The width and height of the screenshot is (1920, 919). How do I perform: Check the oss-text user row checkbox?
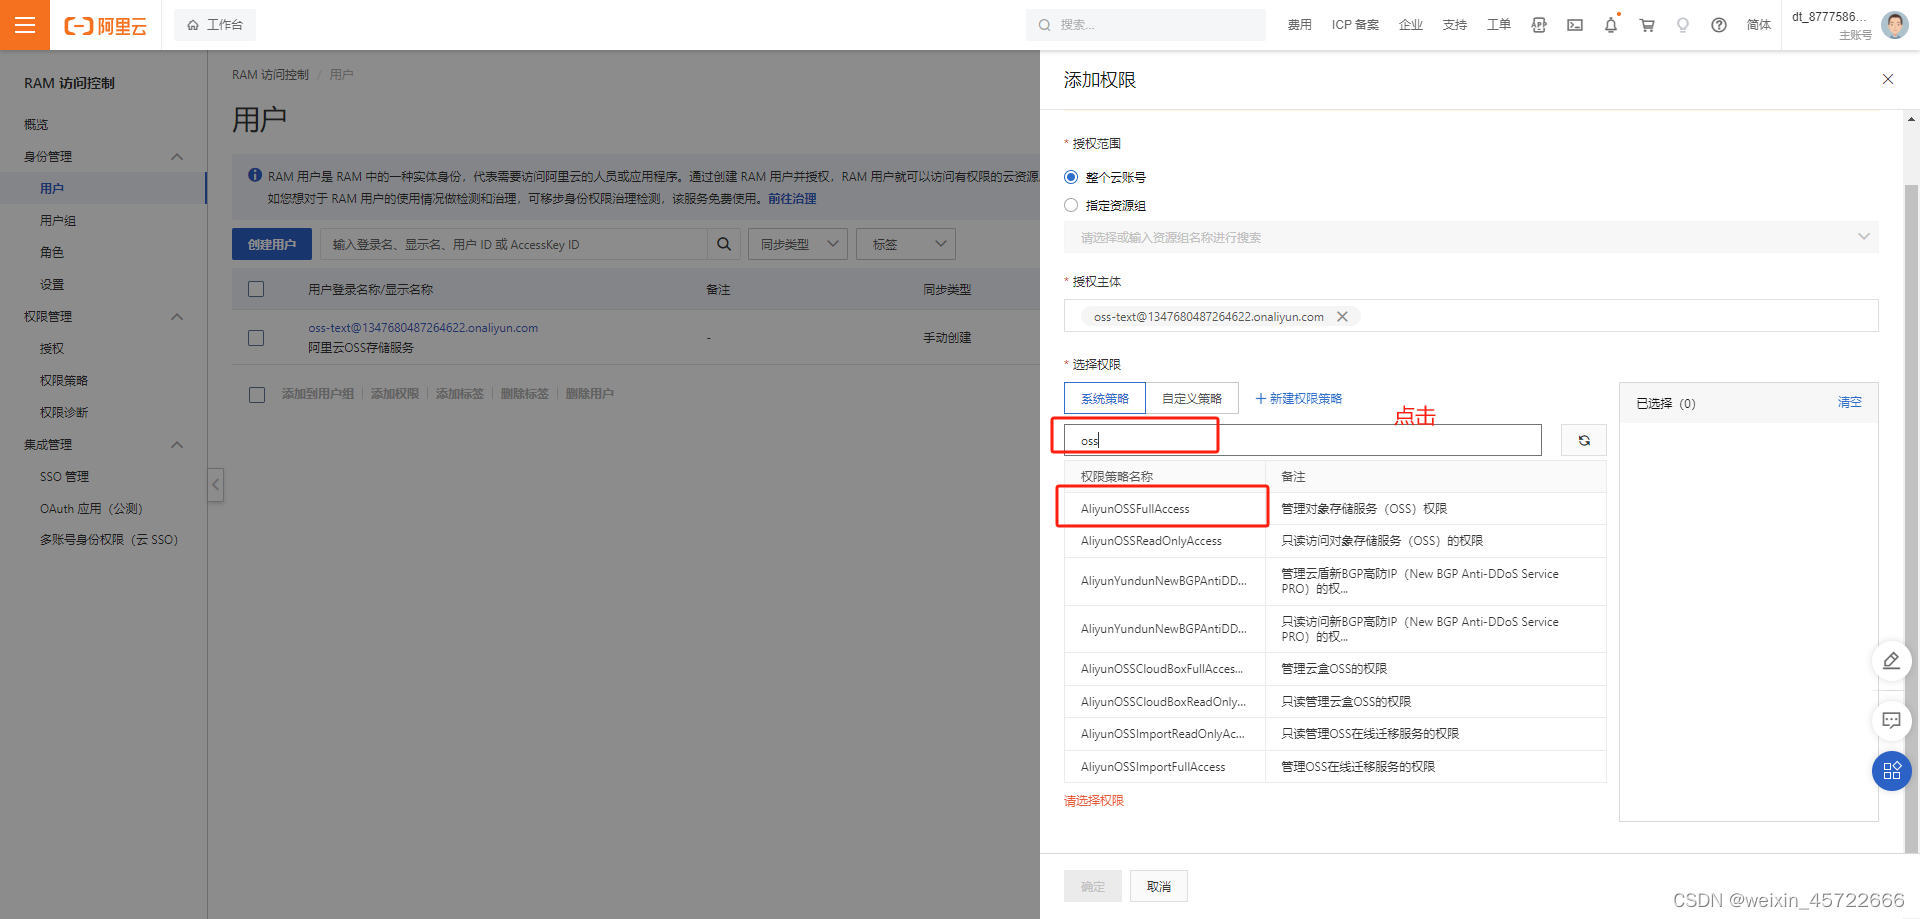(x=256, y=338)
